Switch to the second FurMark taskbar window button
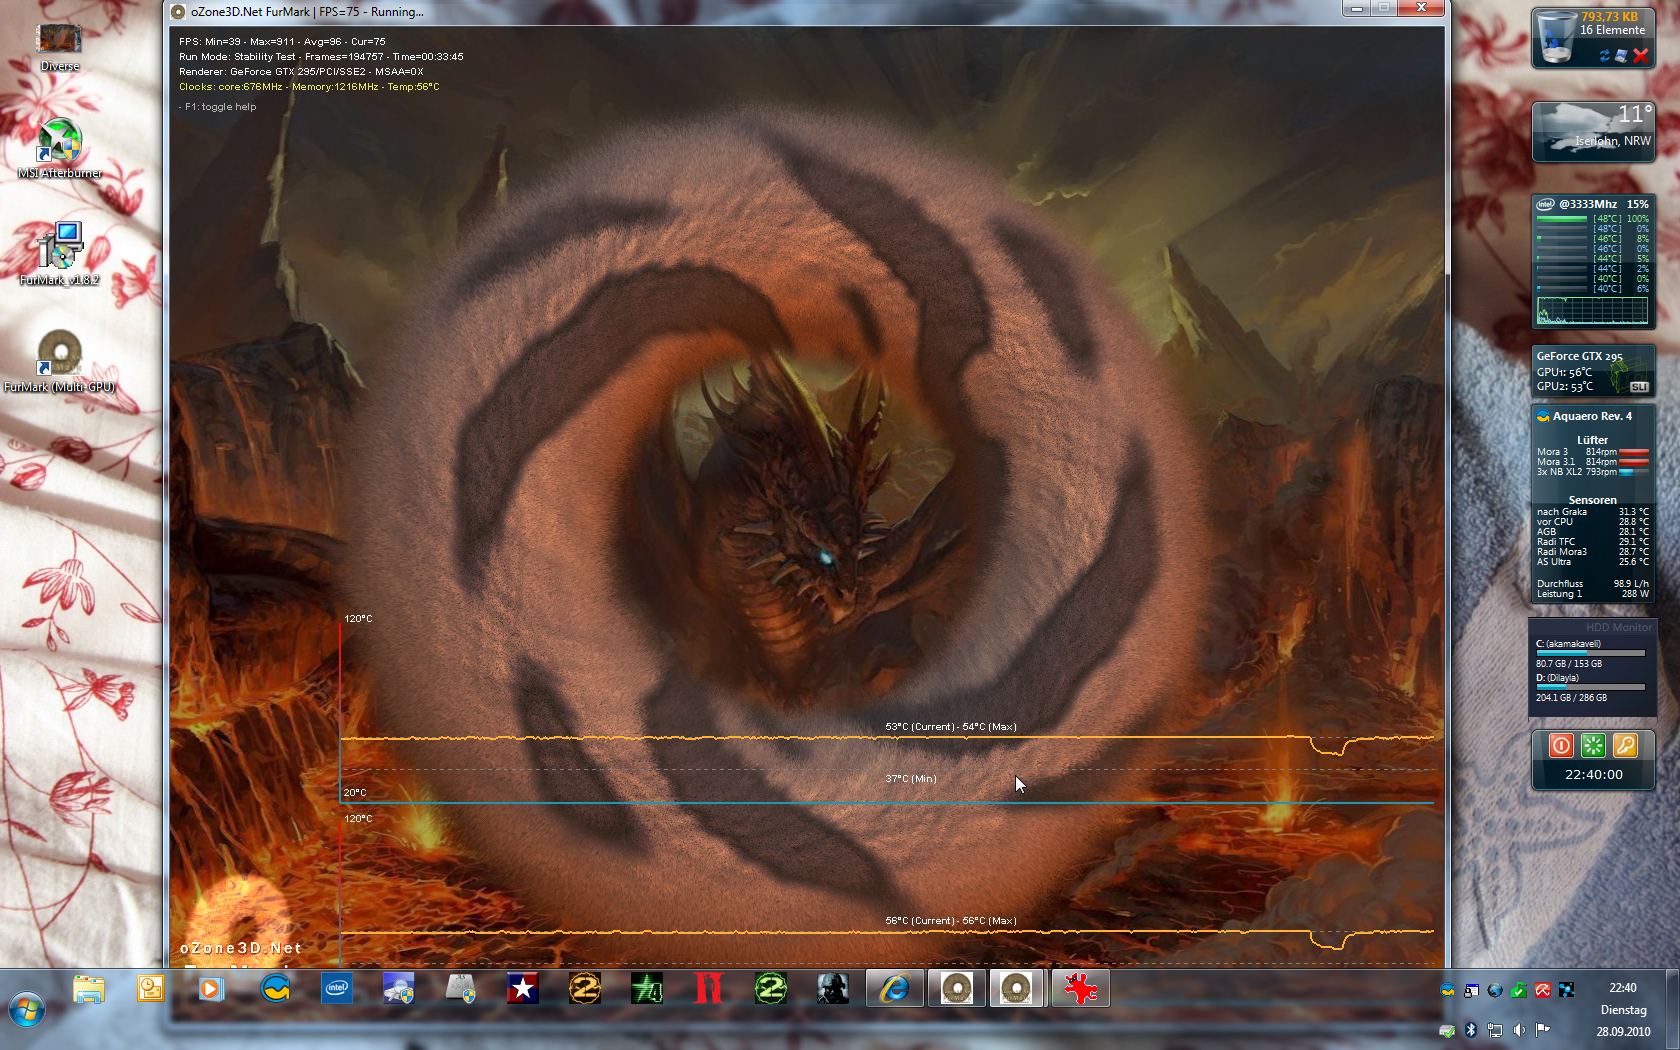The width and height of the screenshot is (1680, 1050). (x=1017, y=989)
